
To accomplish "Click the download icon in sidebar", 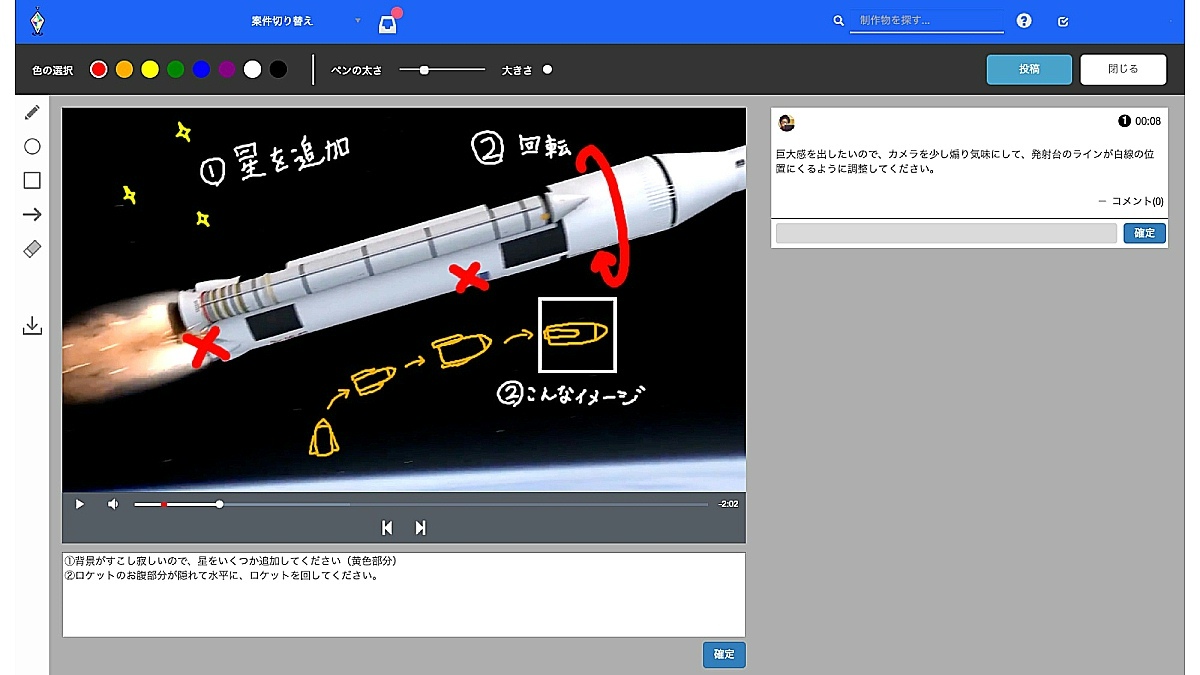I will click(x=32, y=326).
